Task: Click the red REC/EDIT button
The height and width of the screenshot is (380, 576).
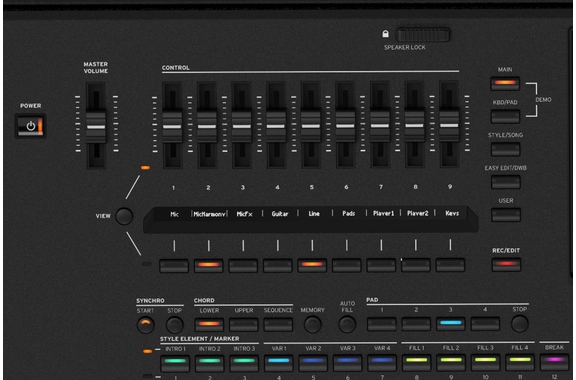Action: [x=506, y=264]
